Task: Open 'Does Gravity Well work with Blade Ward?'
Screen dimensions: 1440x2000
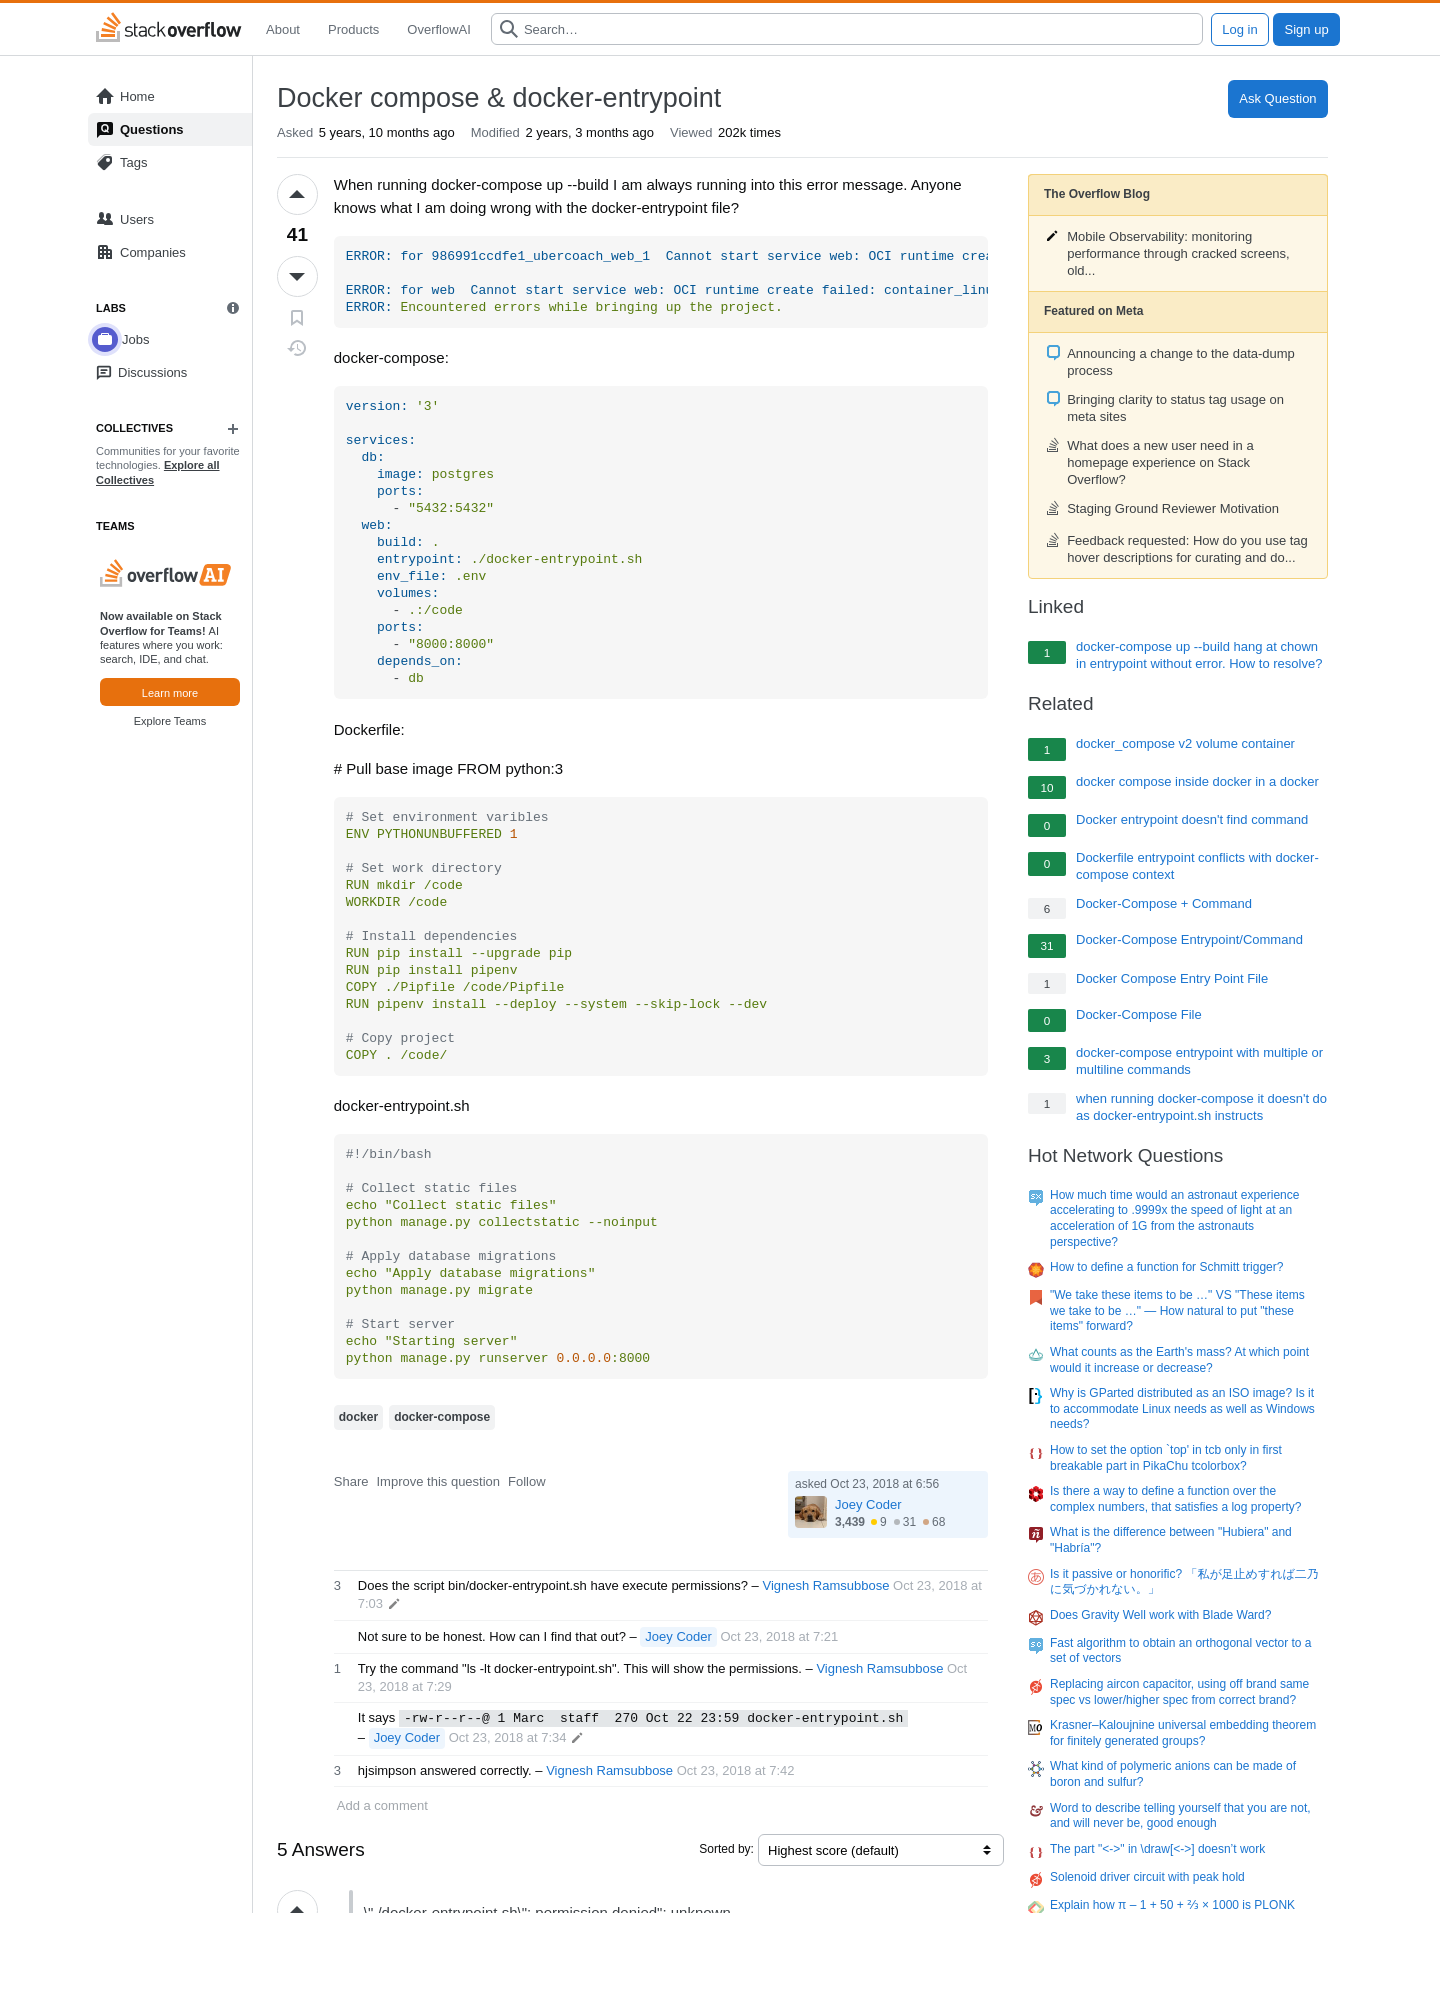Action: [x=1161, y=1614]
